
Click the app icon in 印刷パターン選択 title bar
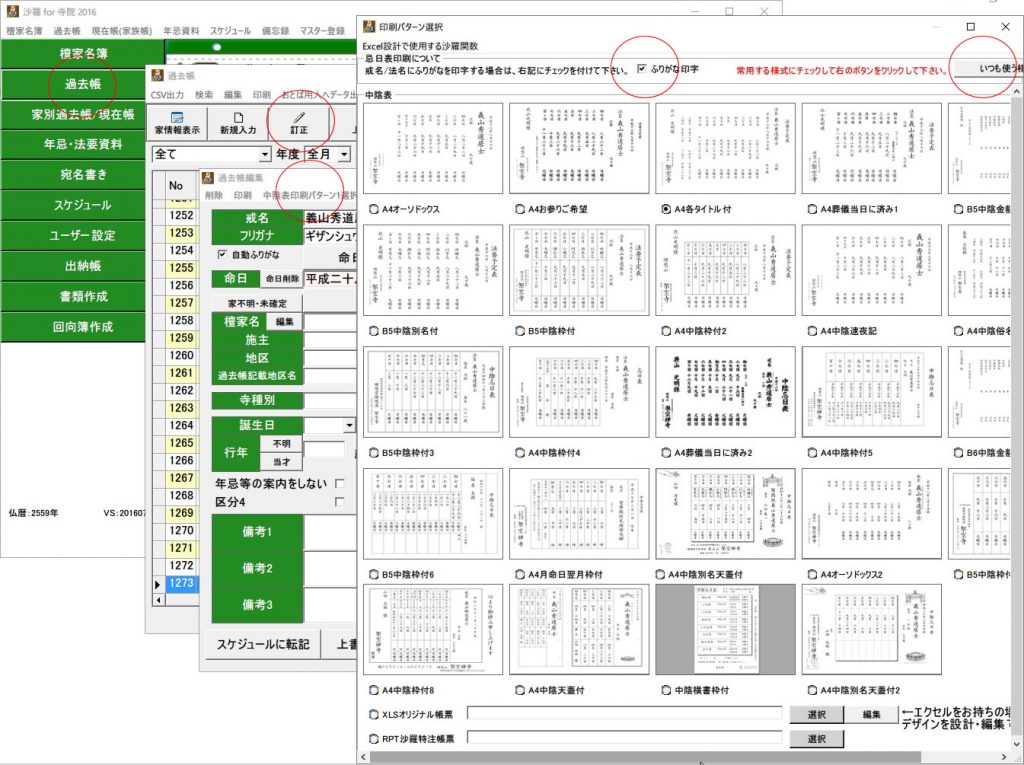[369, 26]
